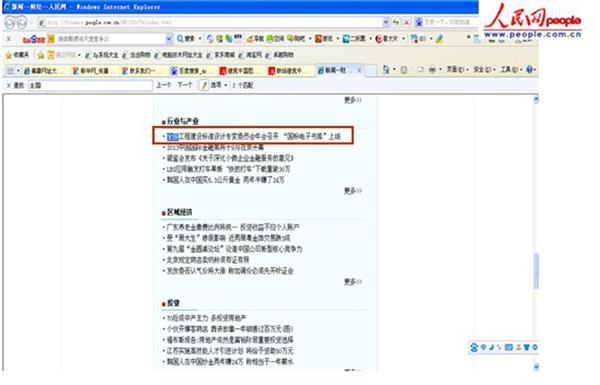Open the 卓越购物 favorites link

pyautogui.click(x=280, y=55)
